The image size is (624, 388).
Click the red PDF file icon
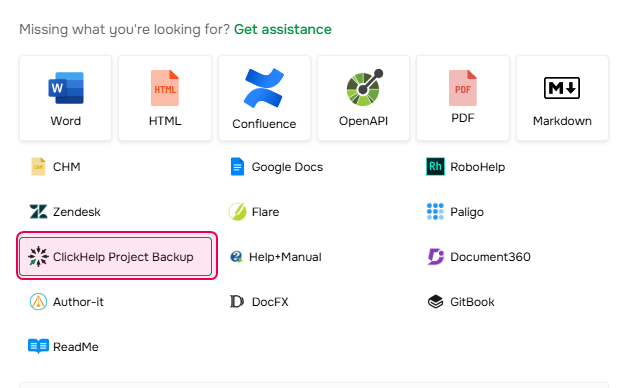pyautogui.click(x=463, y=88)
